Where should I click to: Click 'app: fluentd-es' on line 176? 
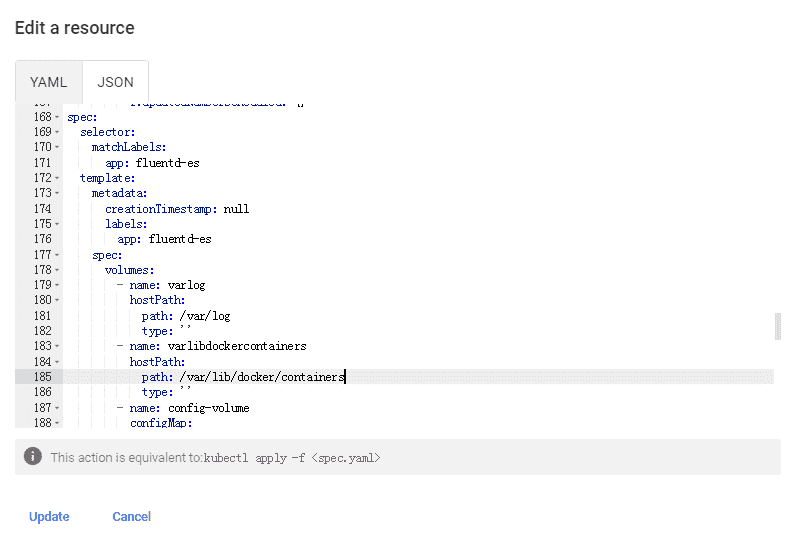164,239
